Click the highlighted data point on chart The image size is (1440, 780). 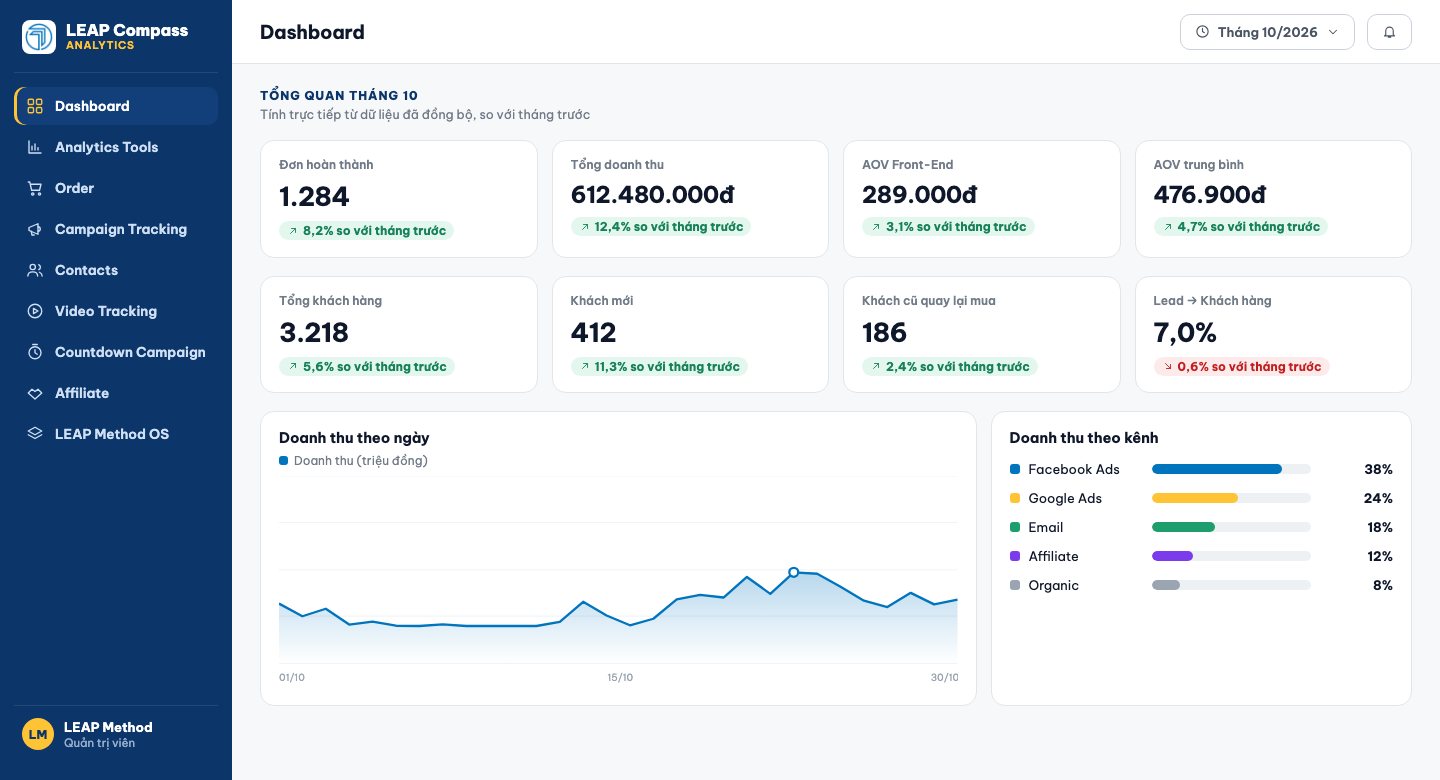click(x=793, y=572)
